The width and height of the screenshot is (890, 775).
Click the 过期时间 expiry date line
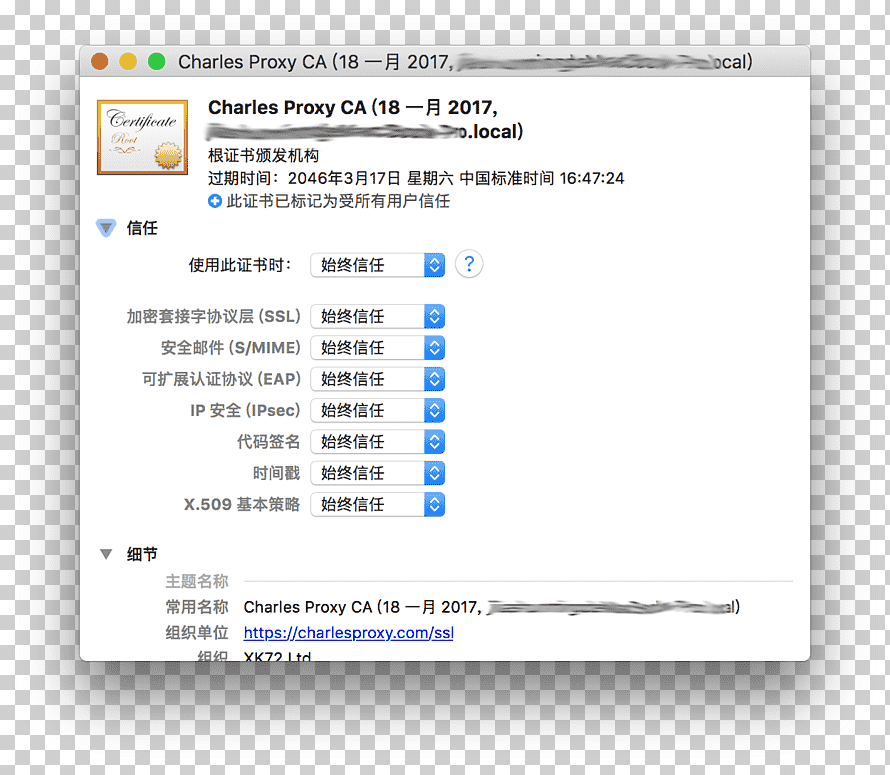click(x=416, y=178)
